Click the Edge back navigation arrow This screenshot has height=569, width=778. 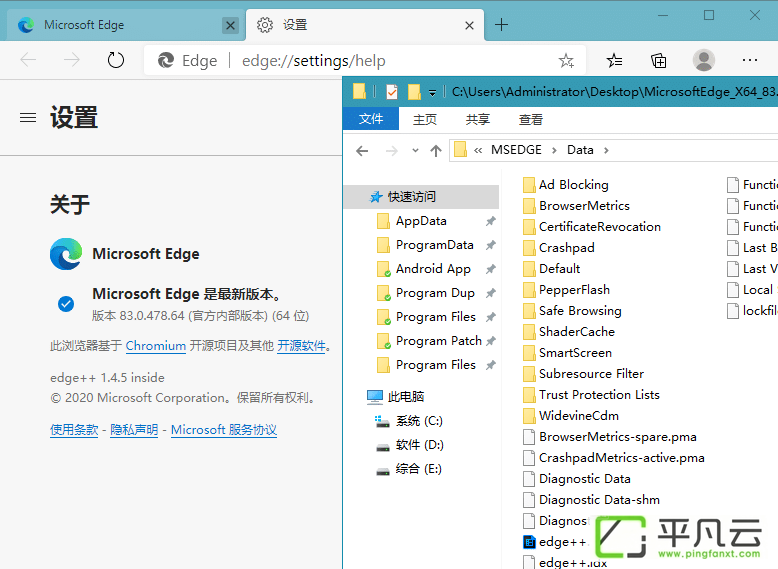click(x=28, y=61)
